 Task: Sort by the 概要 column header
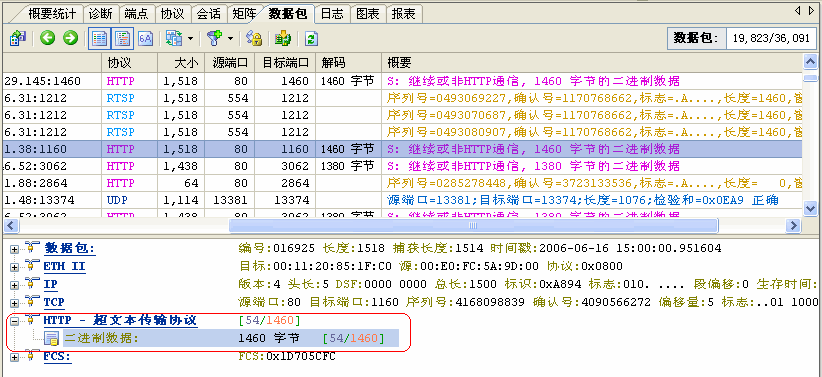point(592,63)
